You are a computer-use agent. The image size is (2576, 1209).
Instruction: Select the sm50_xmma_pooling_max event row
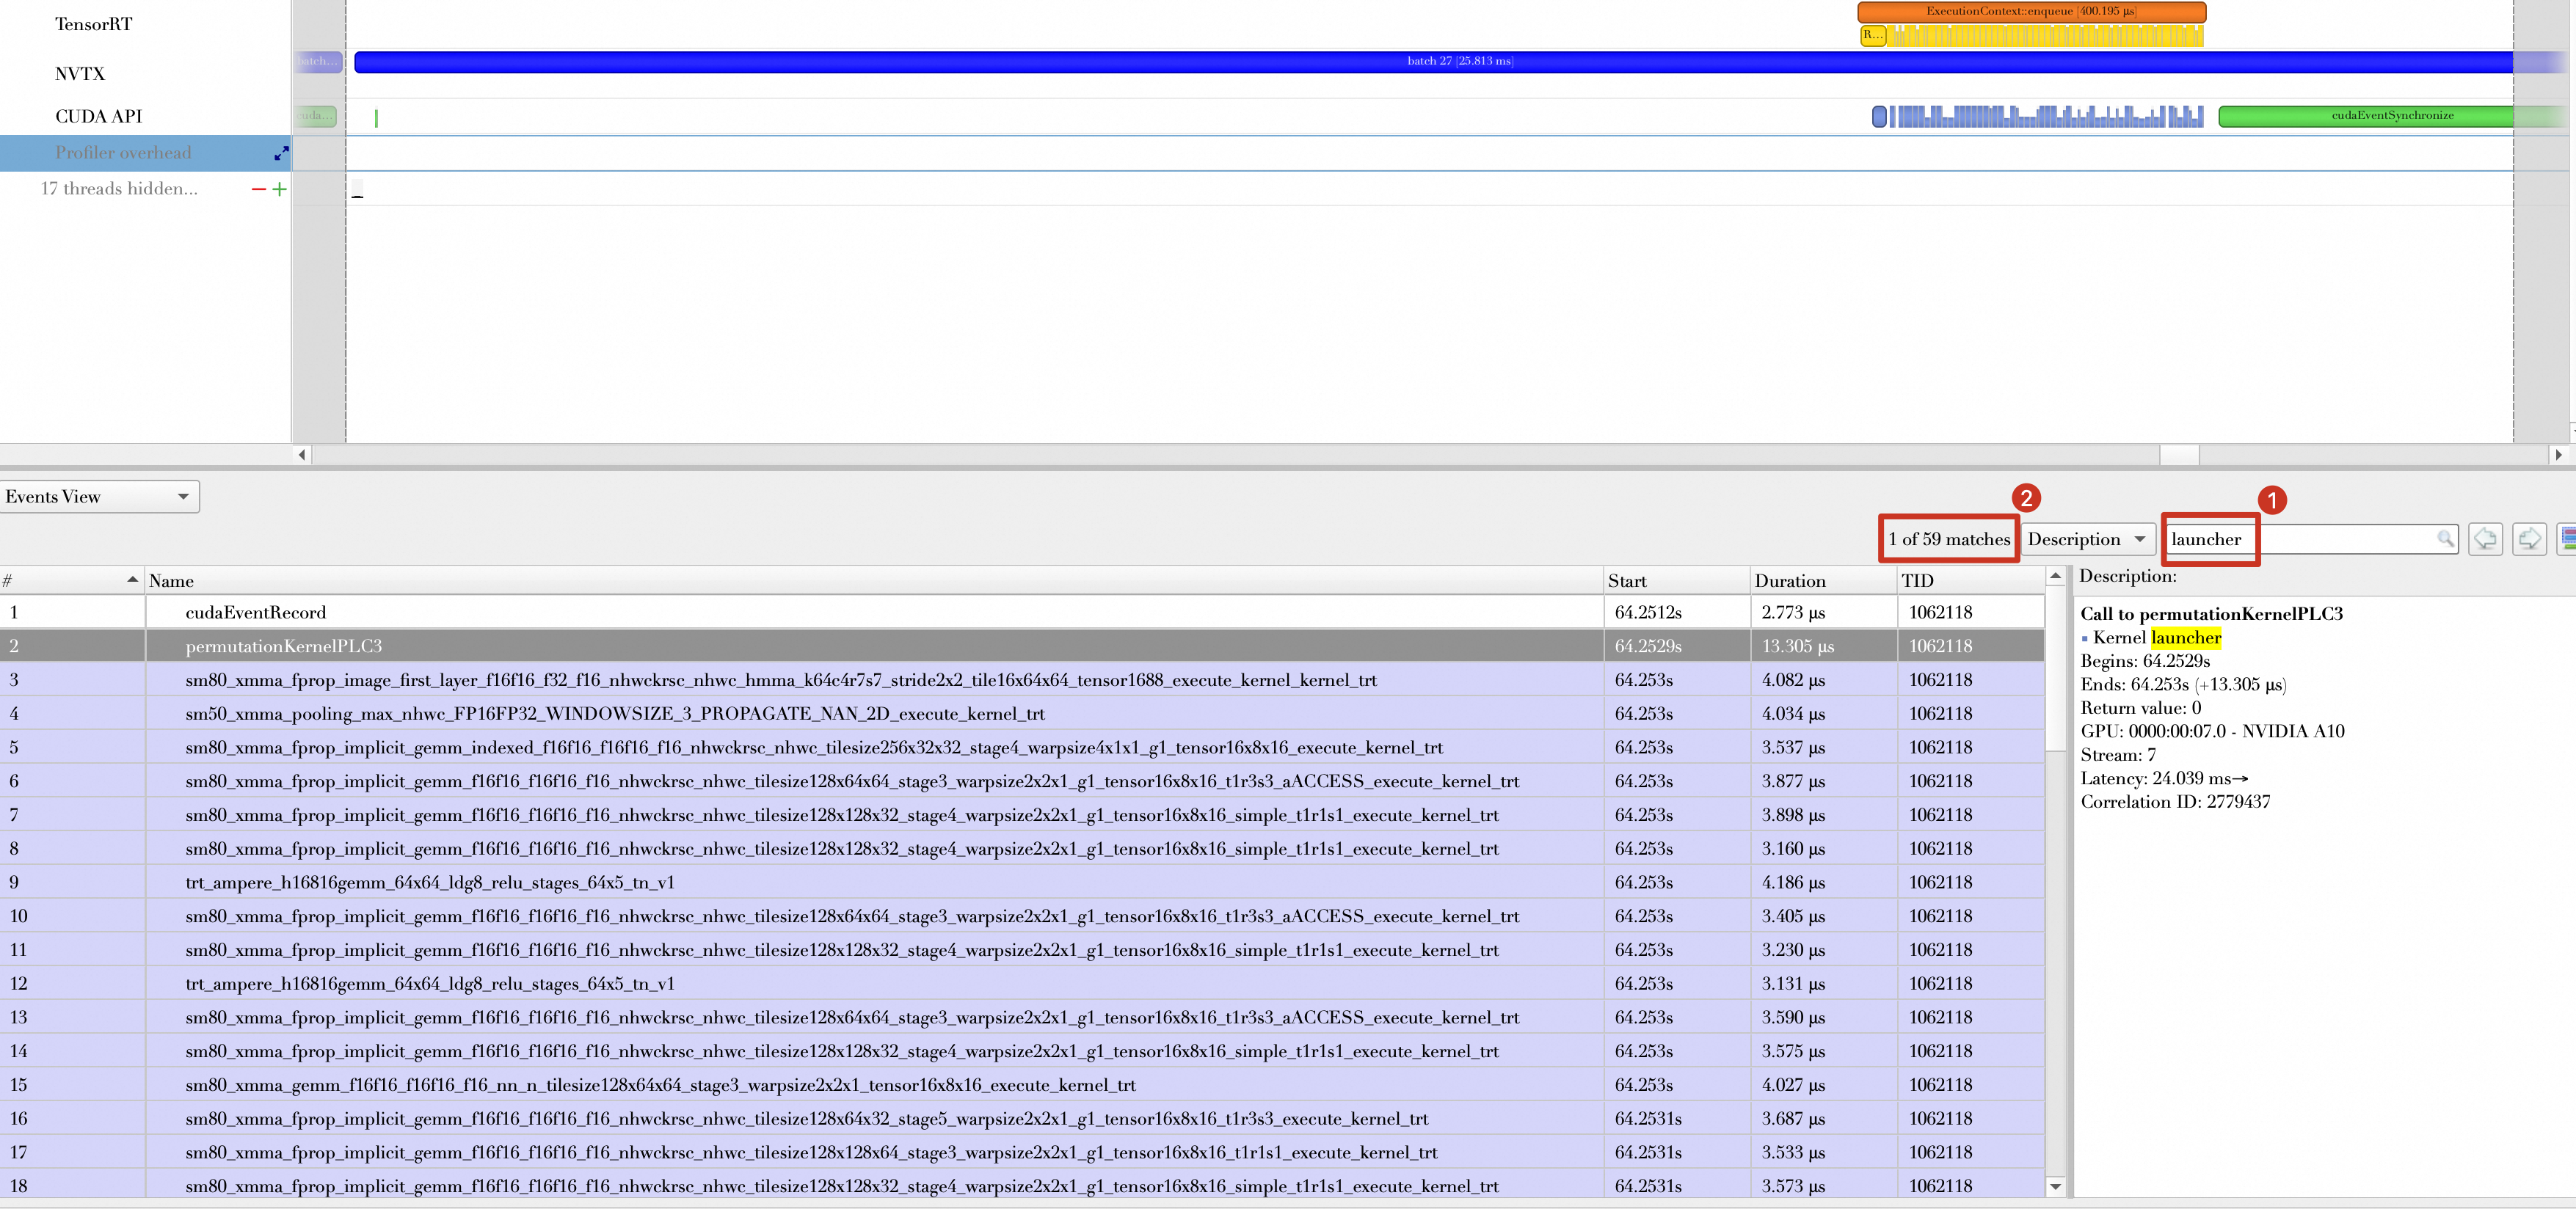click(614, 713)
